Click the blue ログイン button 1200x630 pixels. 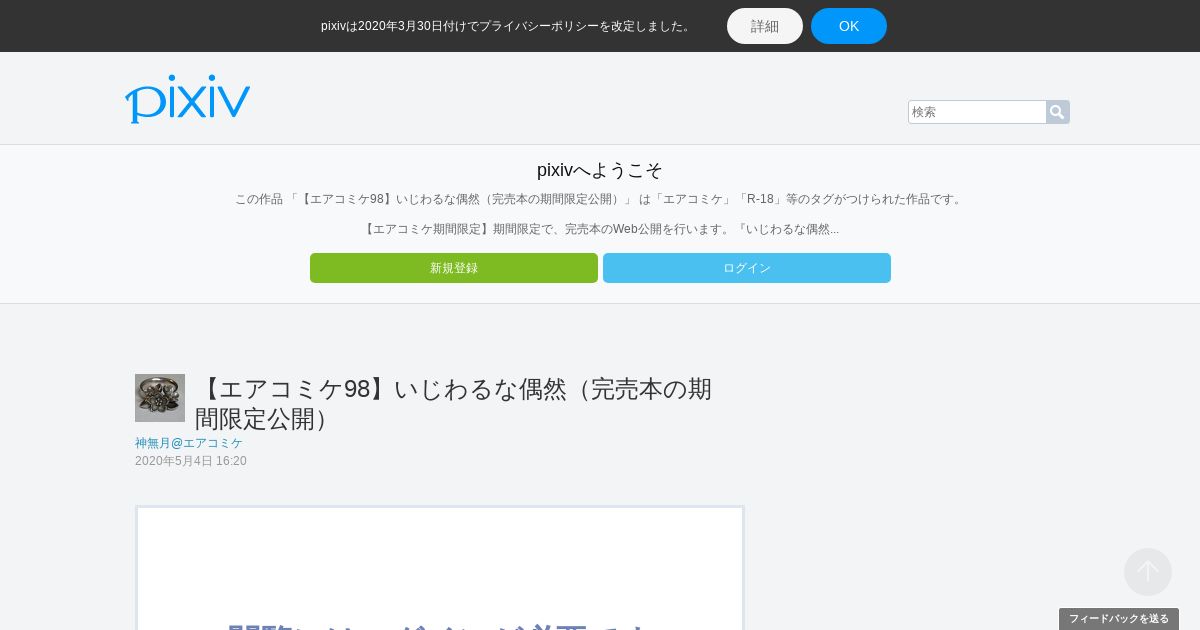[747, 268]
